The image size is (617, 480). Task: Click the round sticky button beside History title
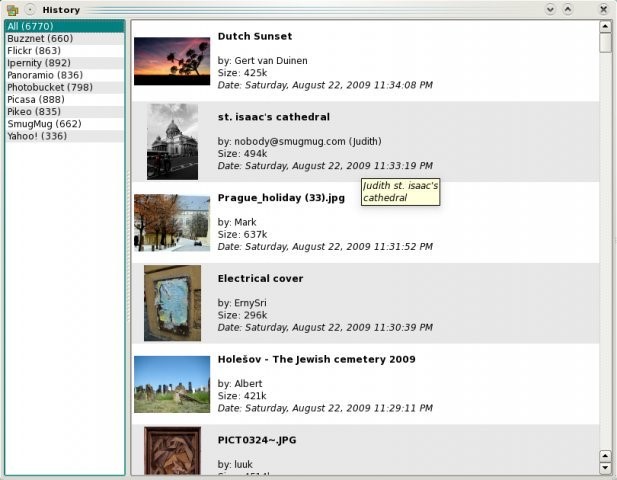coord(30,9)
